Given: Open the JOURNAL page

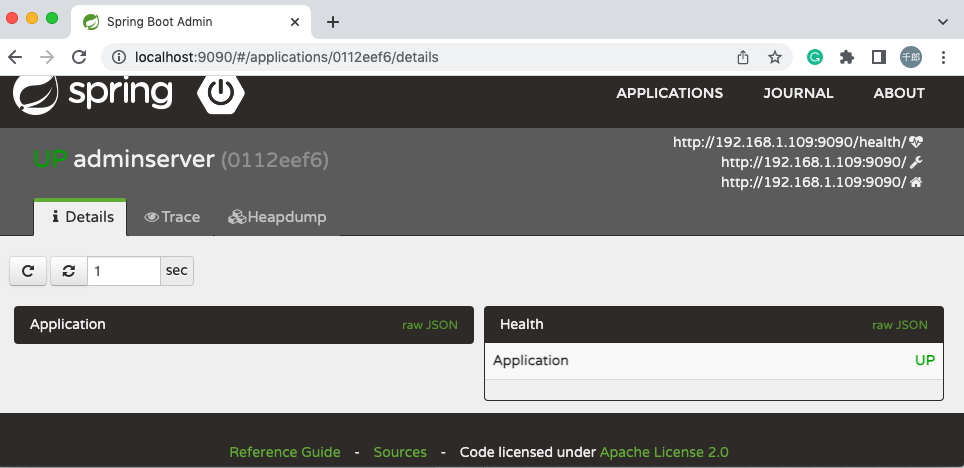Looking at the screenshot, I should tap(798, 93).
